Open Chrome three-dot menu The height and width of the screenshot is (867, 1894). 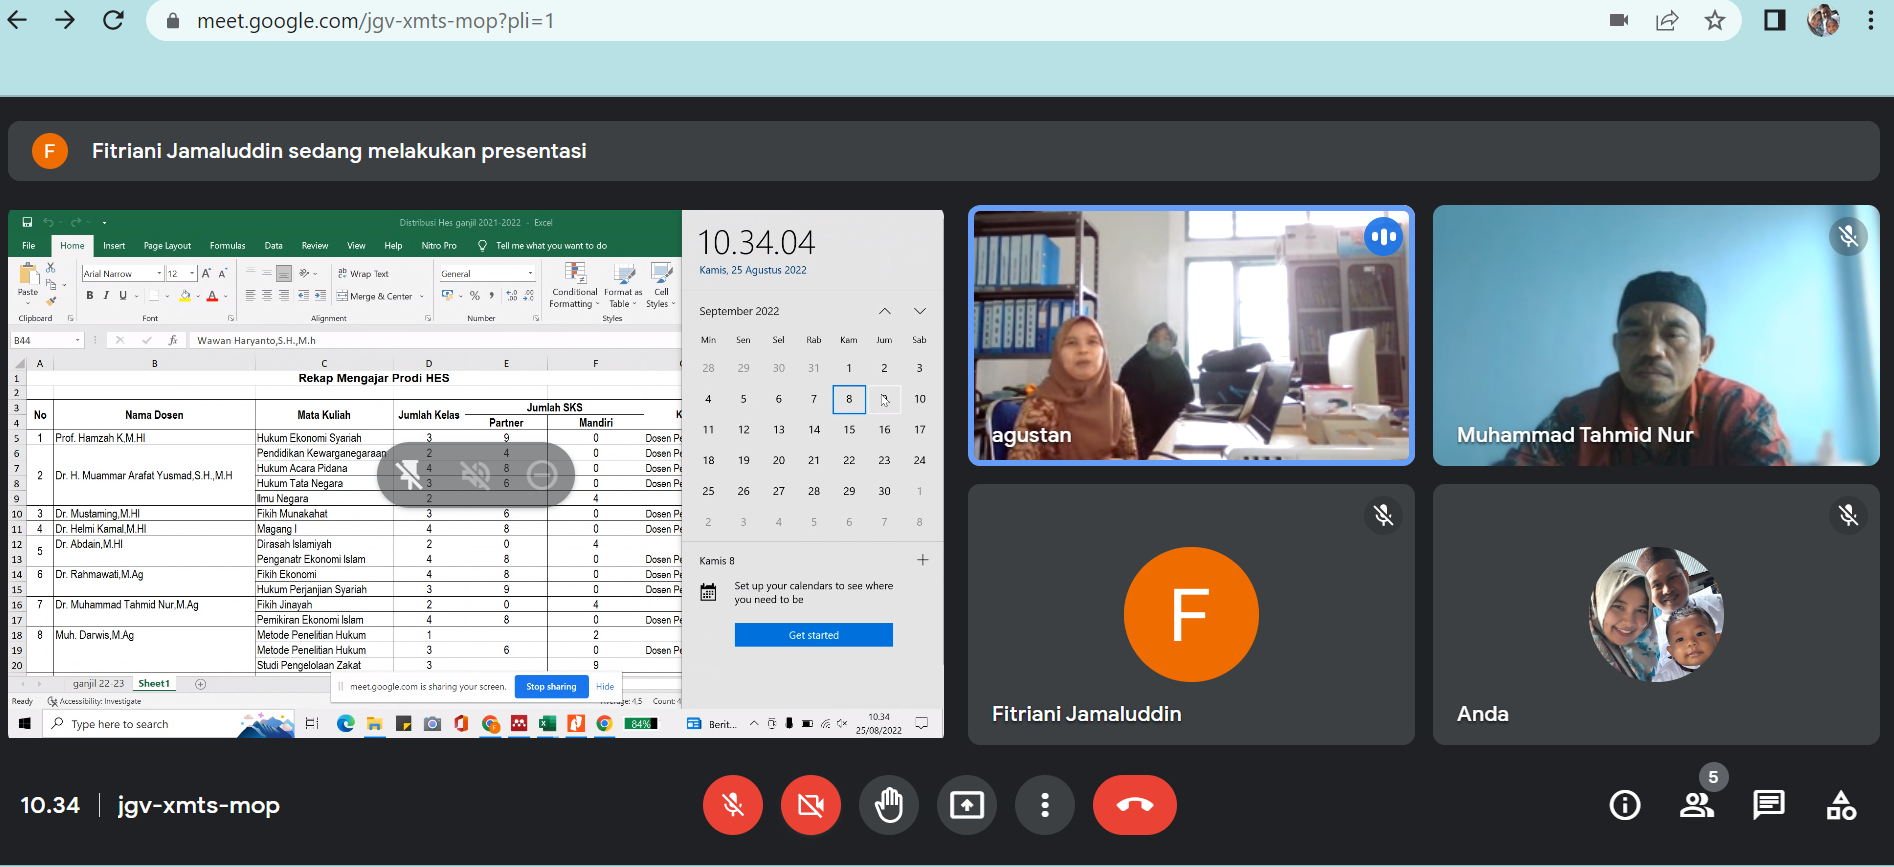tap(1870, 21)
